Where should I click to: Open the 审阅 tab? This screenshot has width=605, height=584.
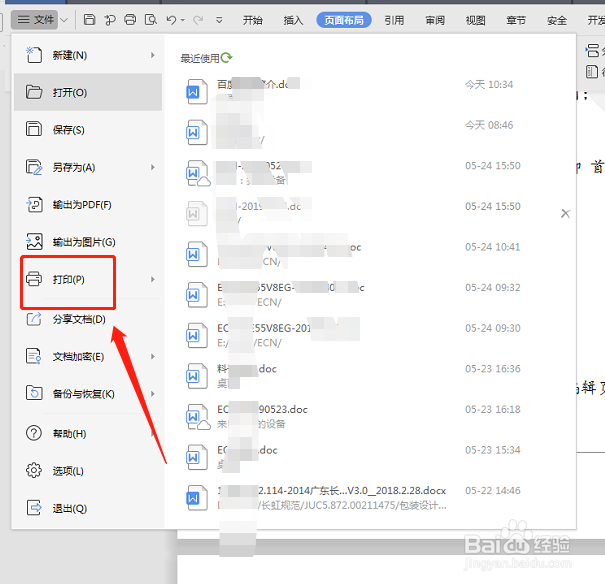click(435, 20)
